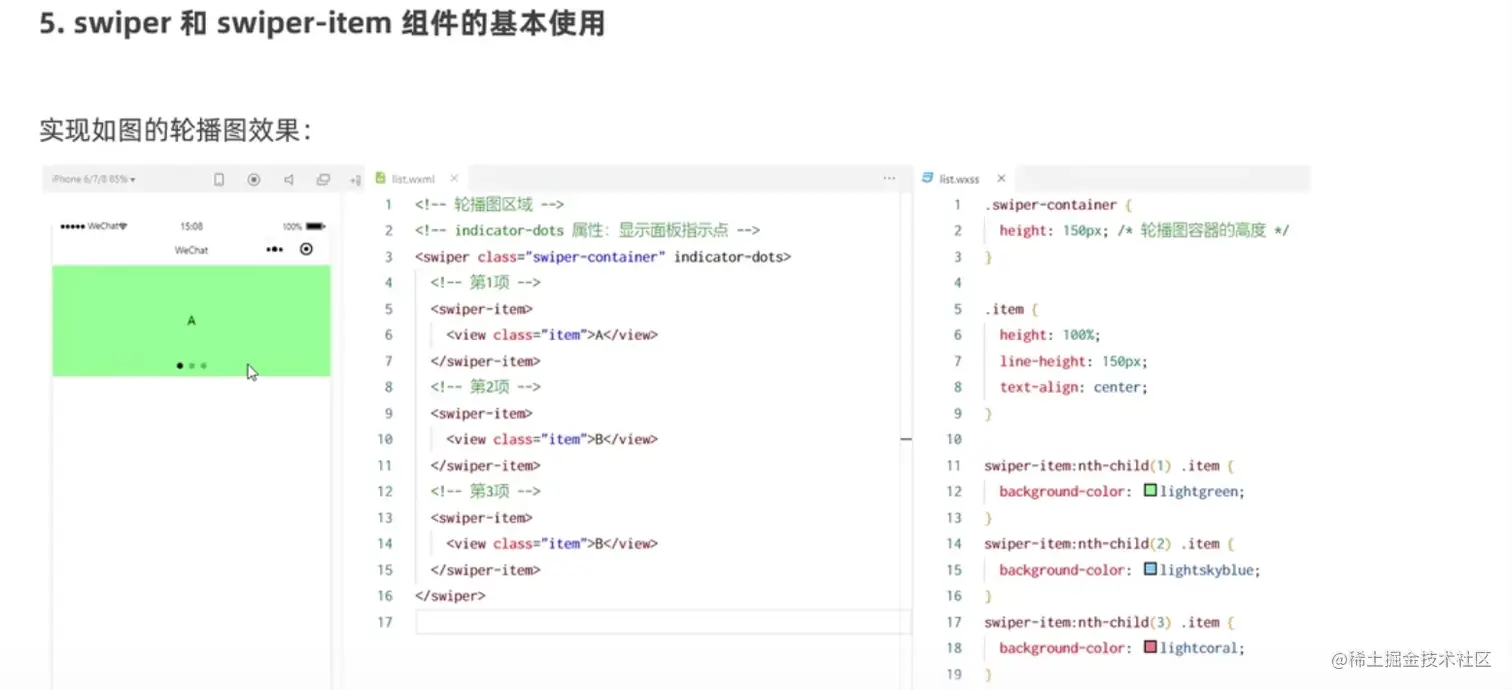Viewport: 1512px width, 690px height.
Task: Click the comment line 第1项
Action: [x=485, y=283]
